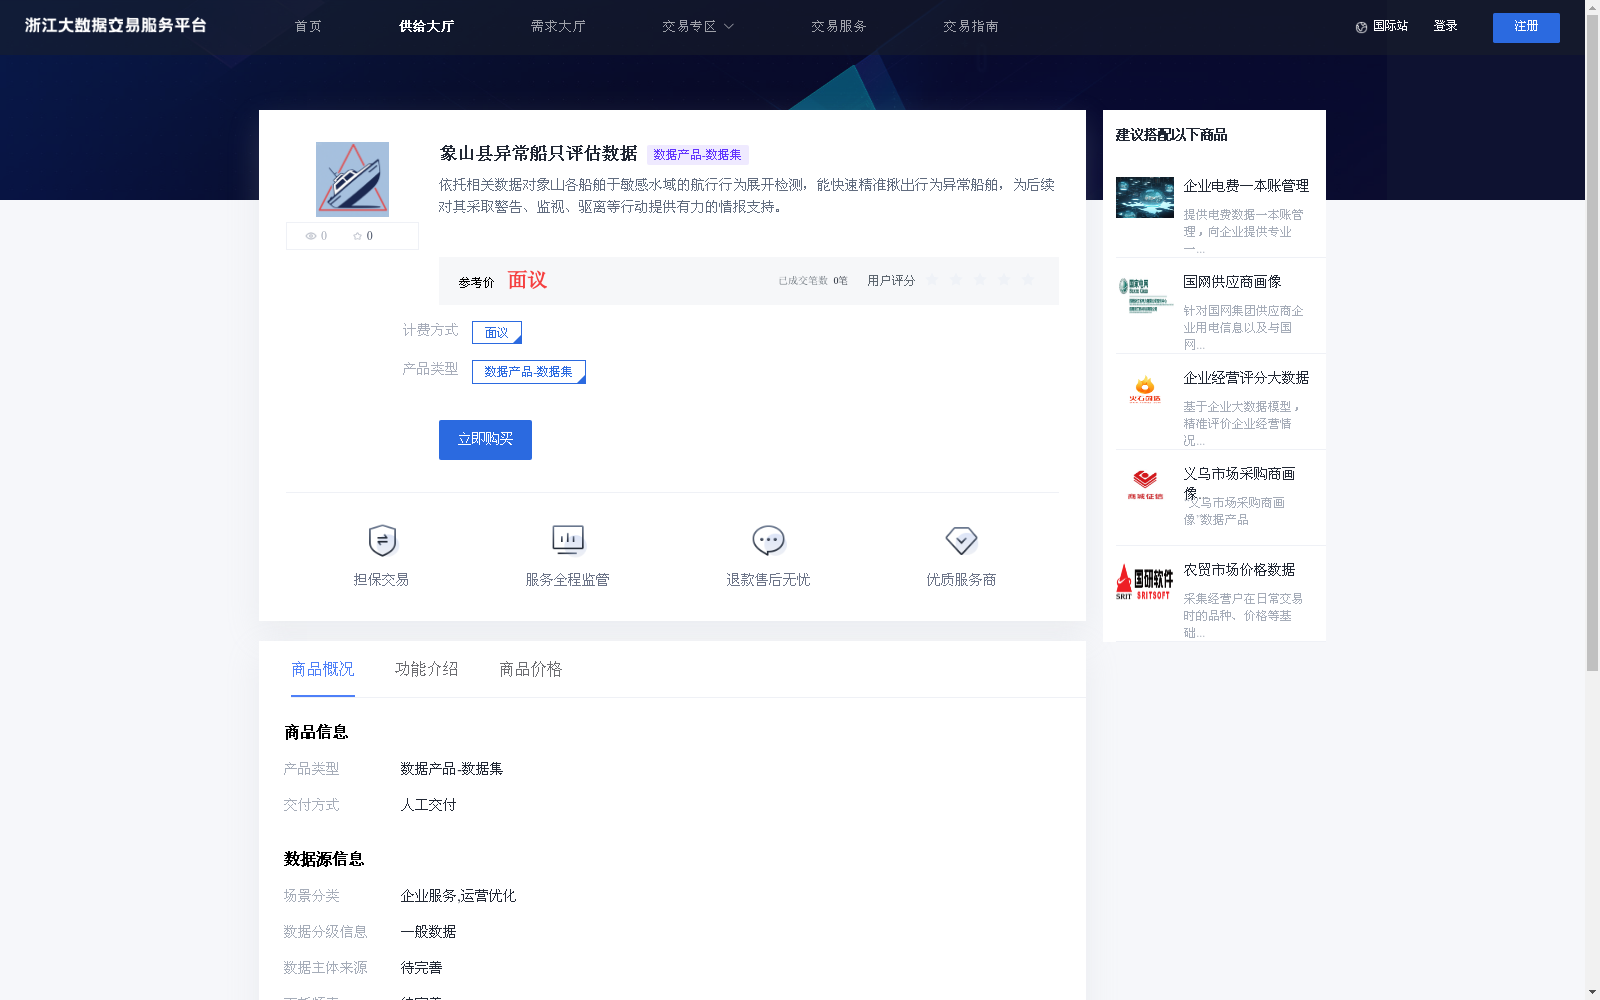Click the 人工交付 delivery value
Screen dimensions: 1600x1000
coord(429,805)
